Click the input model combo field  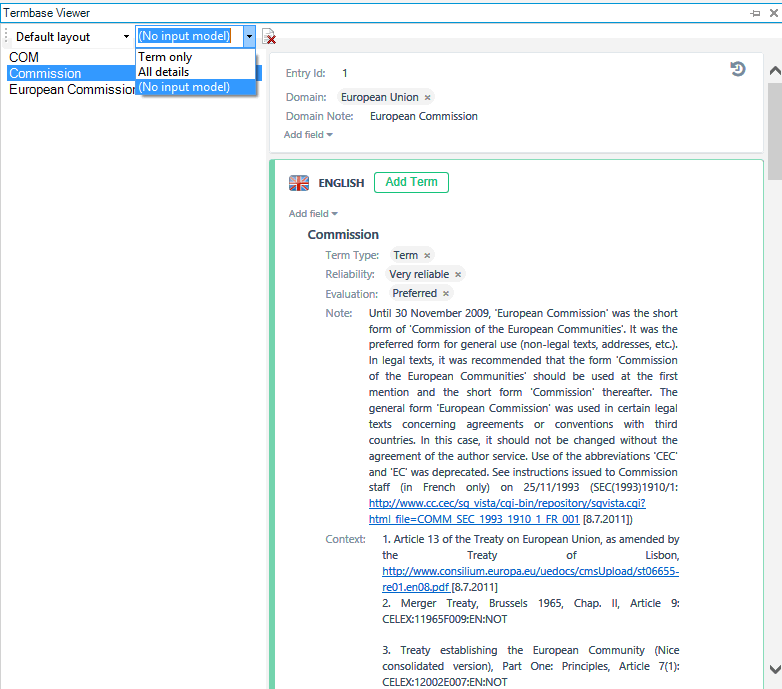click(x=190, y=36)
